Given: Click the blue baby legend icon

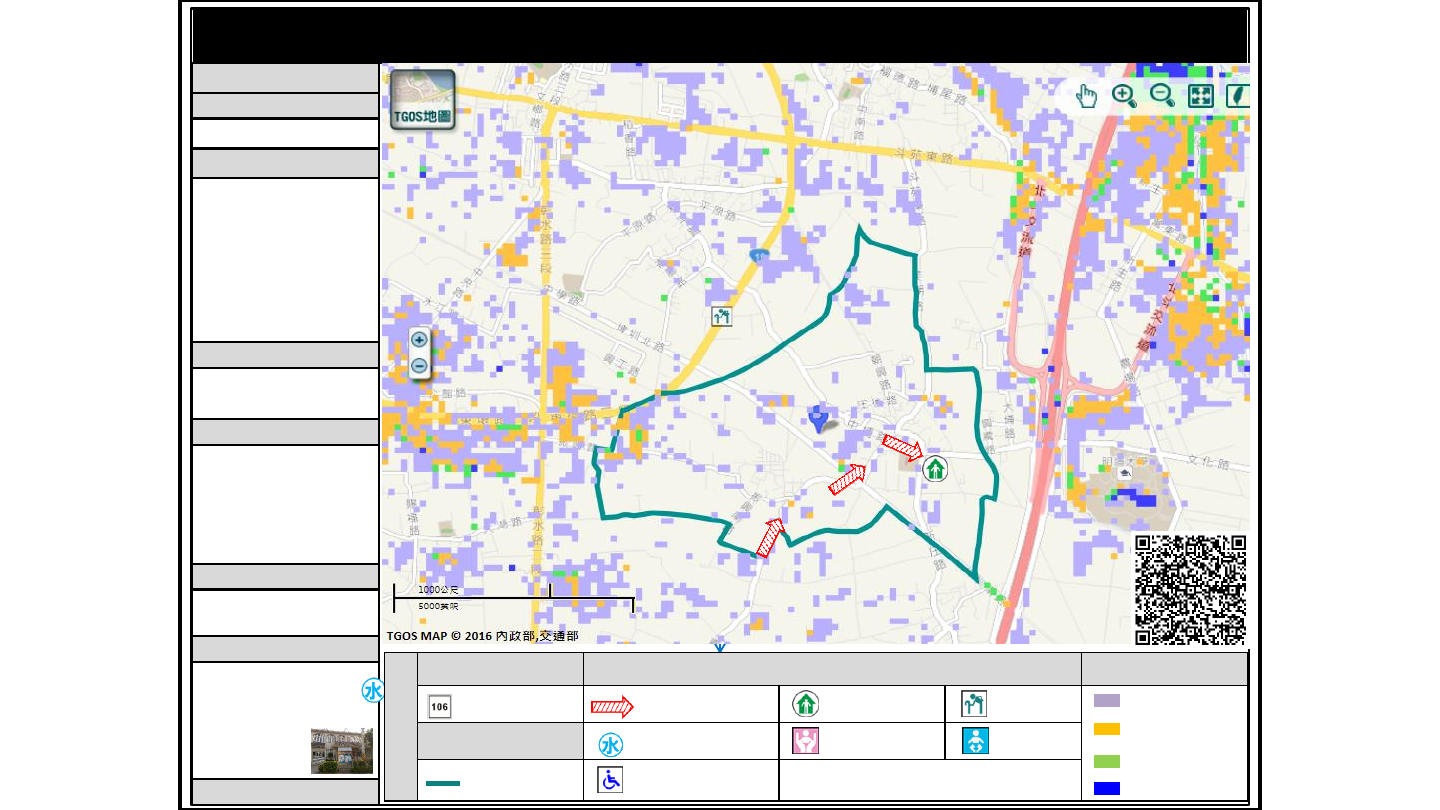Looking at the screenshot, I should 975,741.
